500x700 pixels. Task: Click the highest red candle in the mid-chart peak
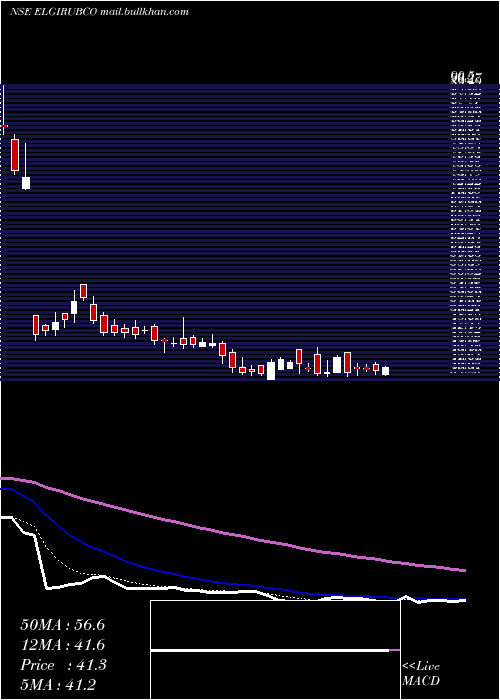[83, 292]
